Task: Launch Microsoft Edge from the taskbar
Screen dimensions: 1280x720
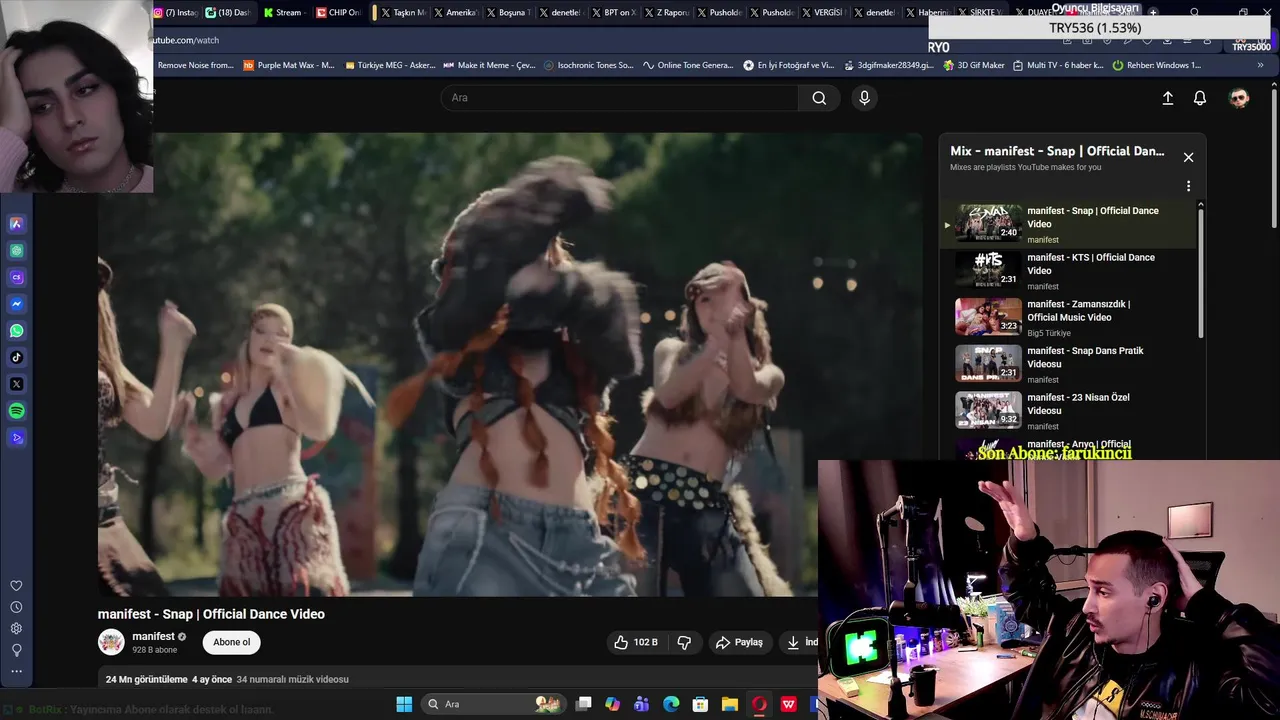Action: (x=671, y=704)
